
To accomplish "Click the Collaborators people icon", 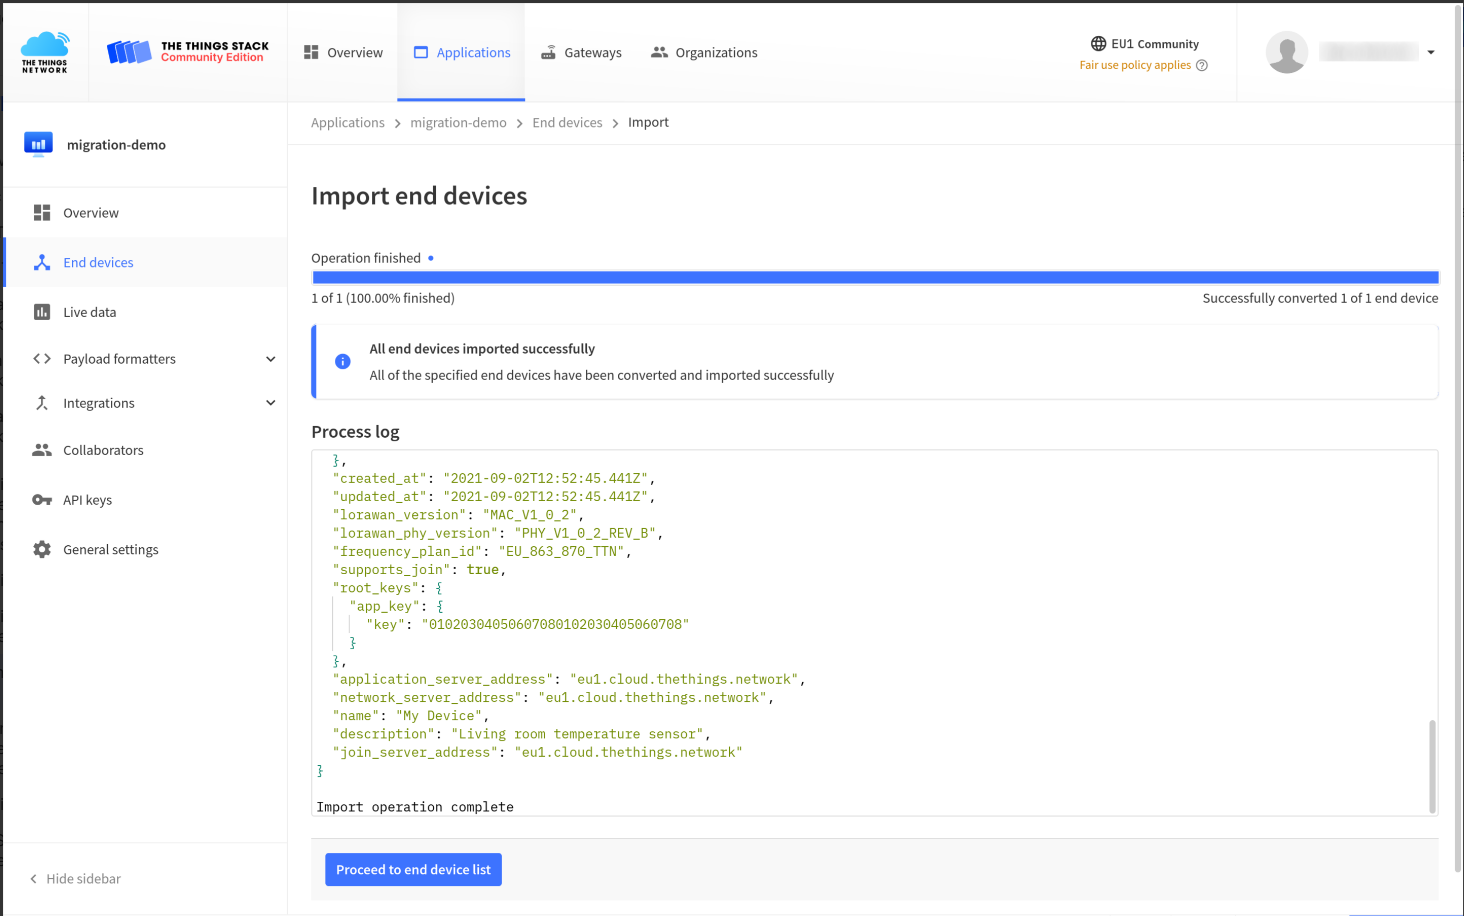I will point(42,450).
